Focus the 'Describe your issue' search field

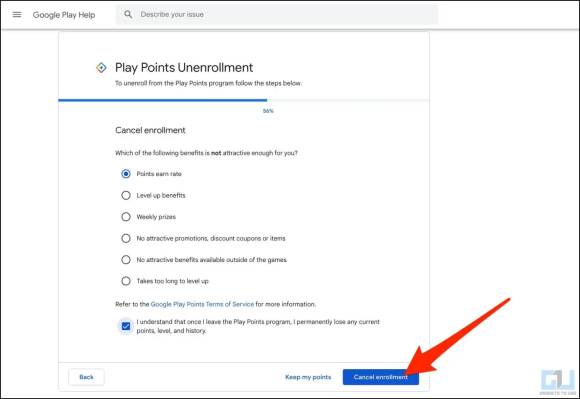click(277, 15)
